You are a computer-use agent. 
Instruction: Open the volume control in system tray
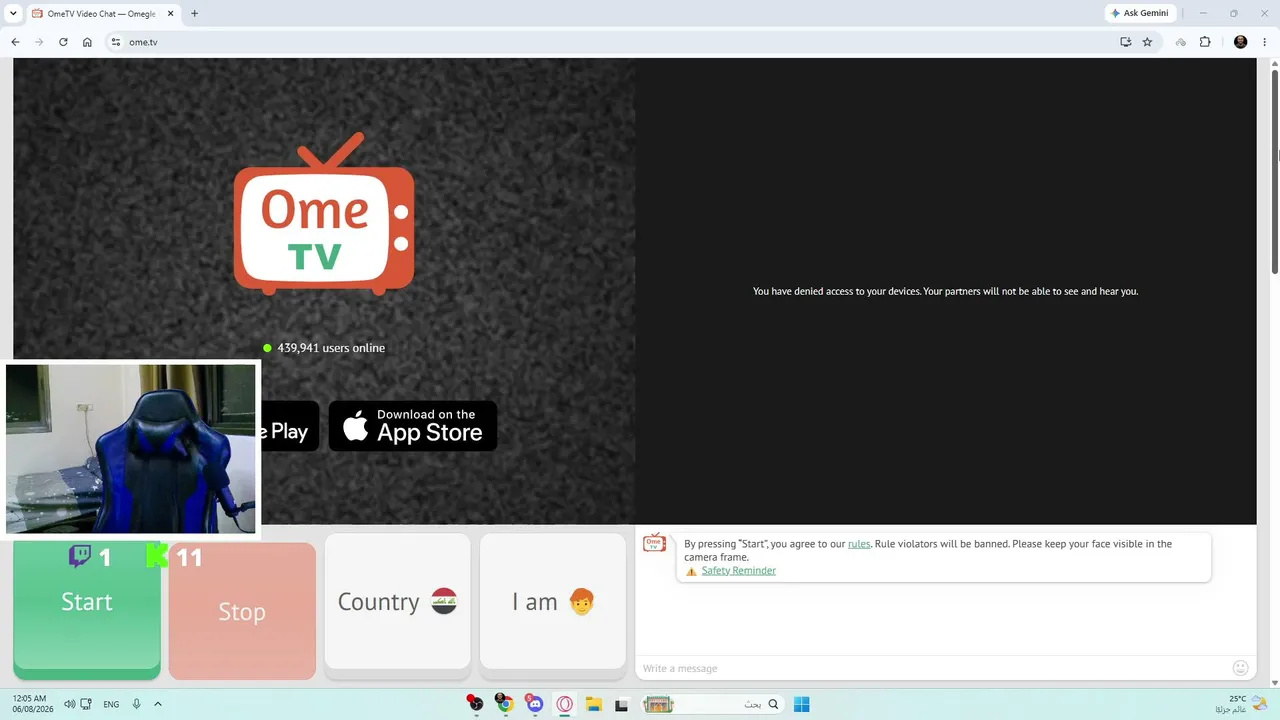pyautogui.click(x=69, y=704)
